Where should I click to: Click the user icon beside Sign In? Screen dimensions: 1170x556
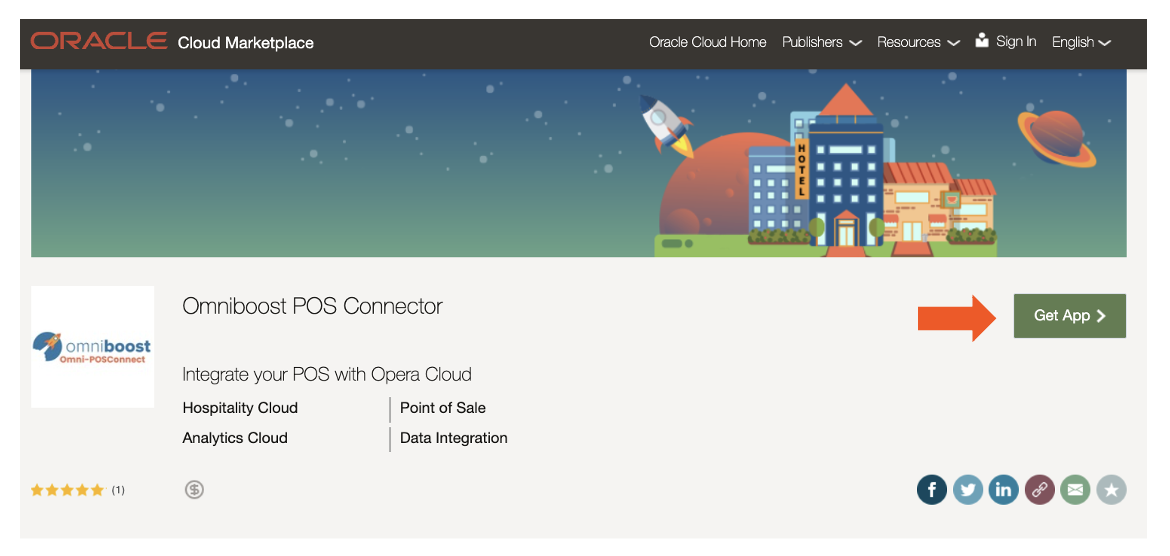982,41
